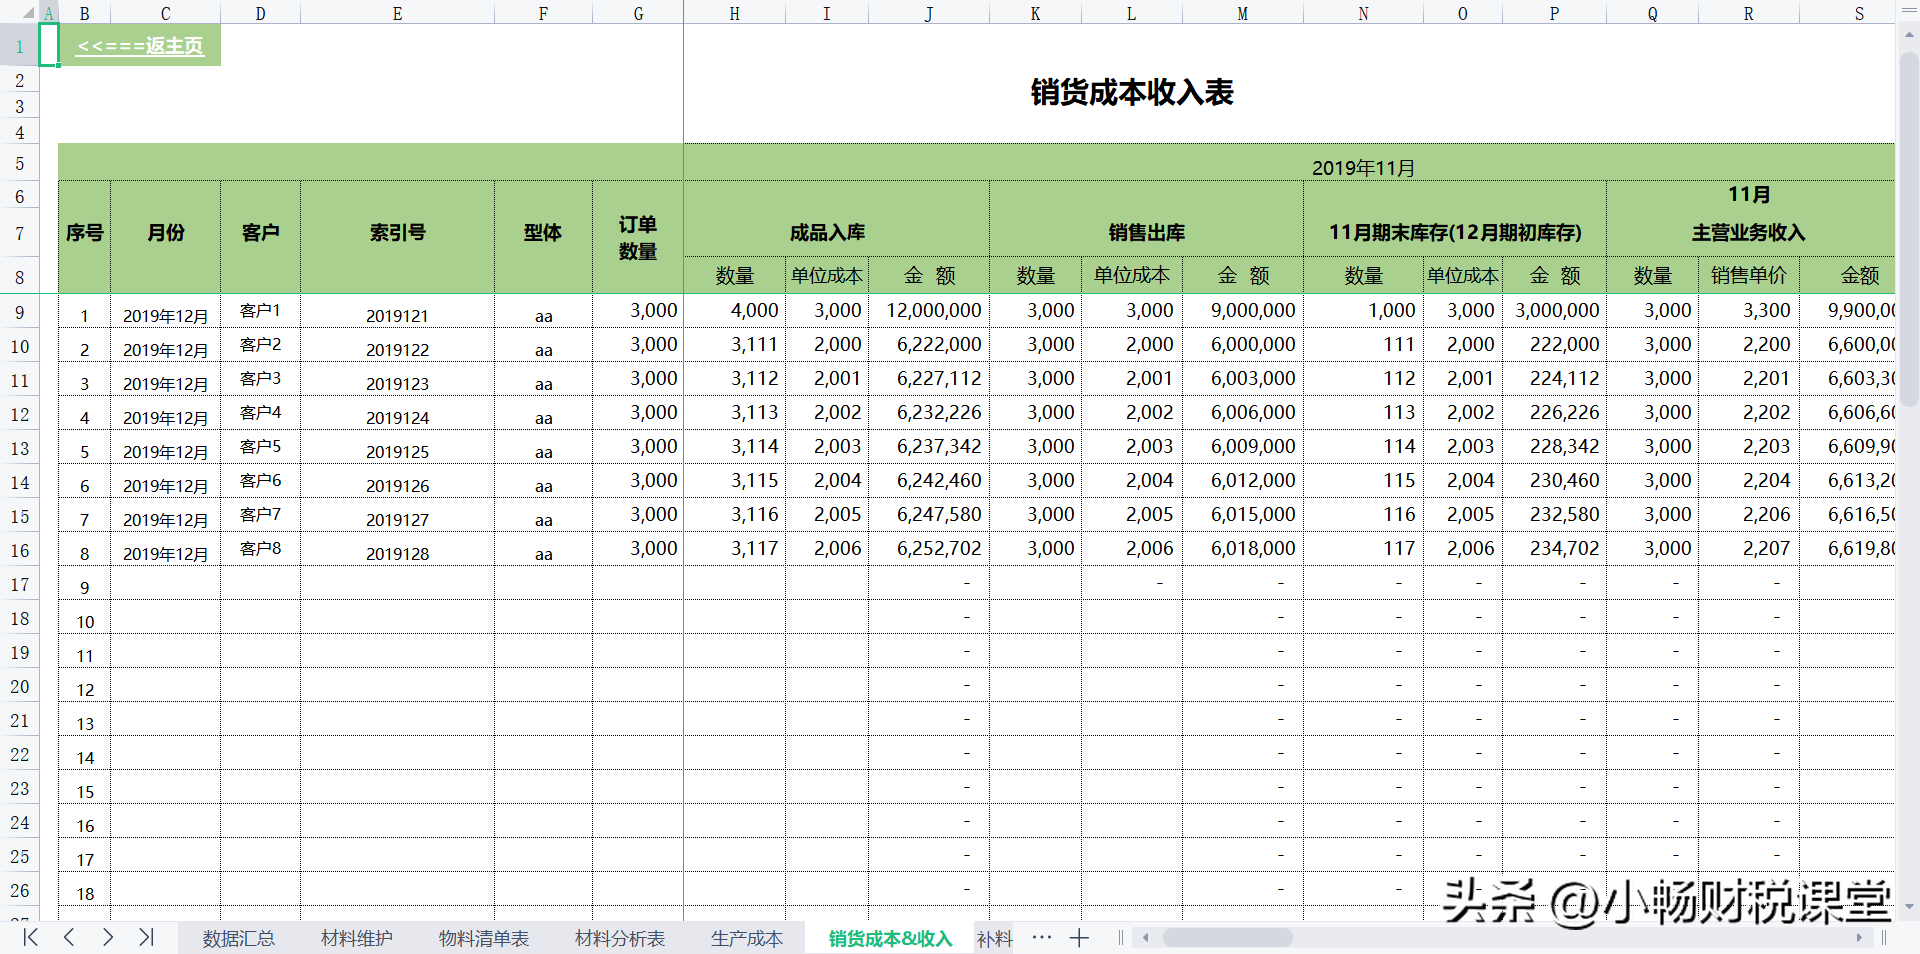Open the 材料分析表 sheet tab

coord(620,938)
